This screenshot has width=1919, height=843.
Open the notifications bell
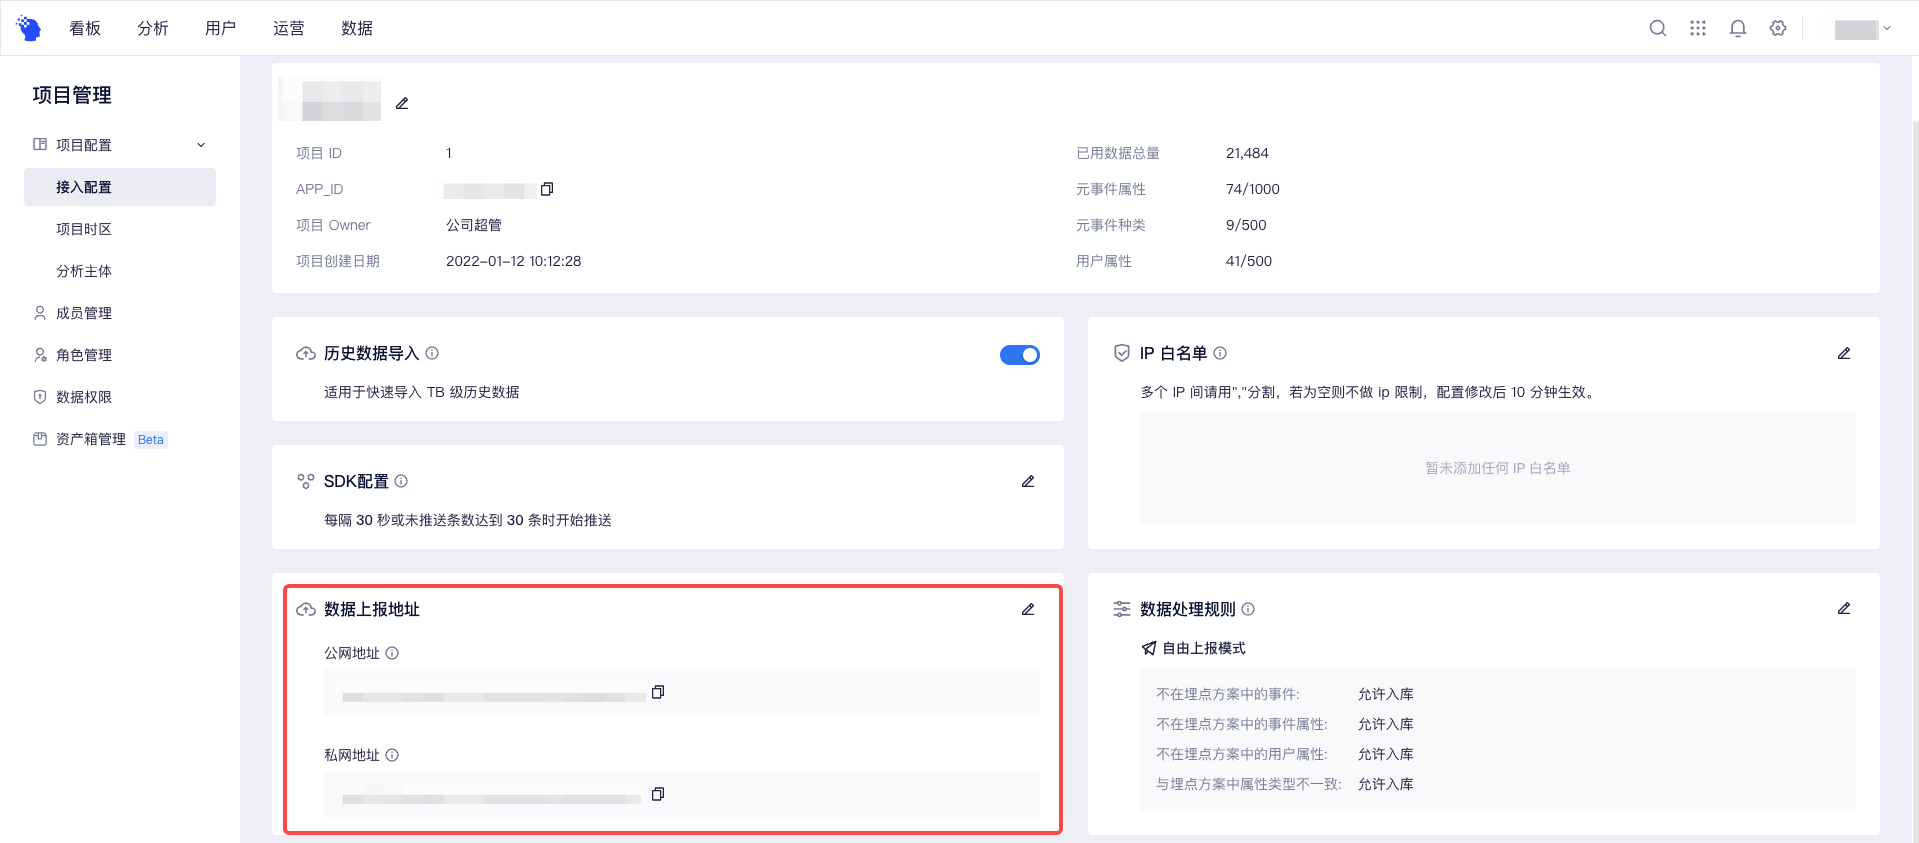click(1737, 28)
